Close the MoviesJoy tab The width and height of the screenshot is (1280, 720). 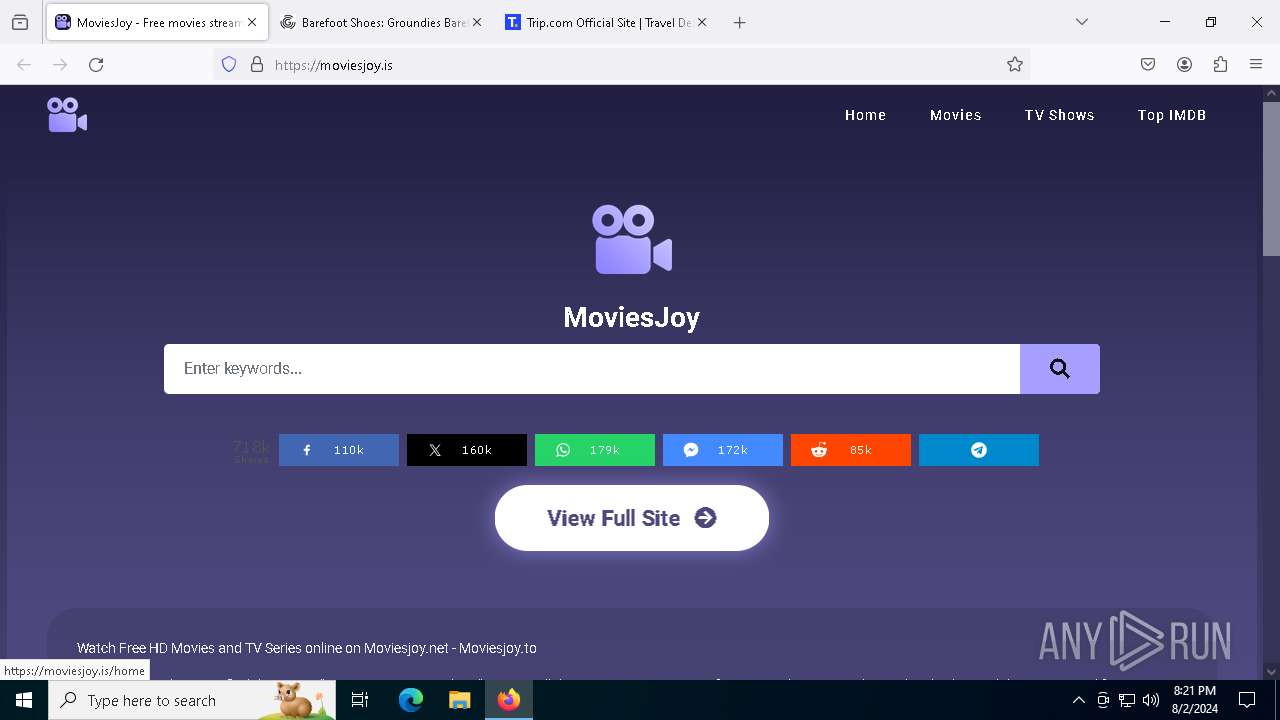click(252, 22)
